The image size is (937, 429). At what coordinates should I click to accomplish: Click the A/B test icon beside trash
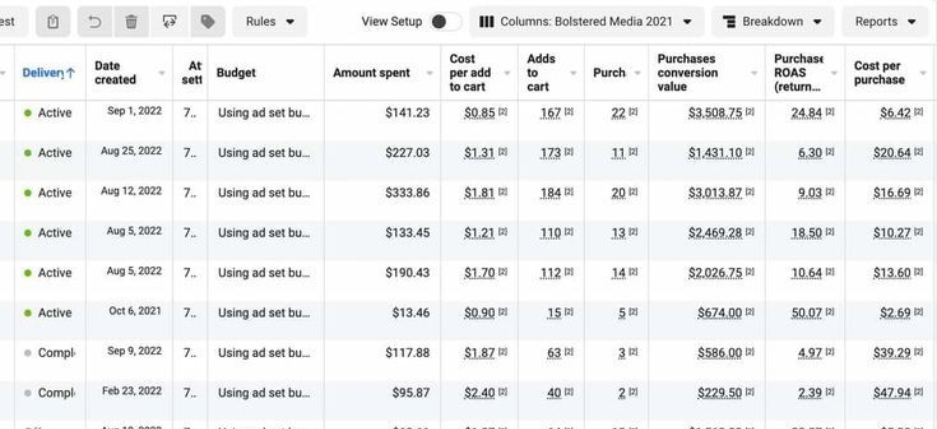pyautogui.click(x=170, y=22)
